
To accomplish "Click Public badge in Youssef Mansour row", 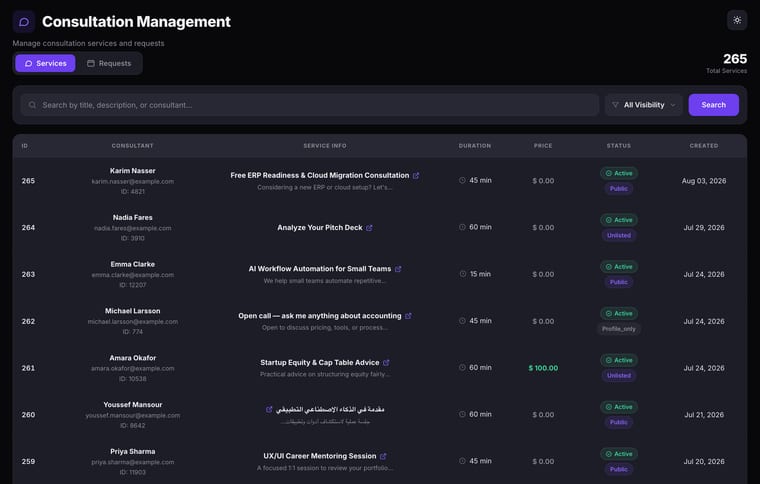I will [619, 422].
